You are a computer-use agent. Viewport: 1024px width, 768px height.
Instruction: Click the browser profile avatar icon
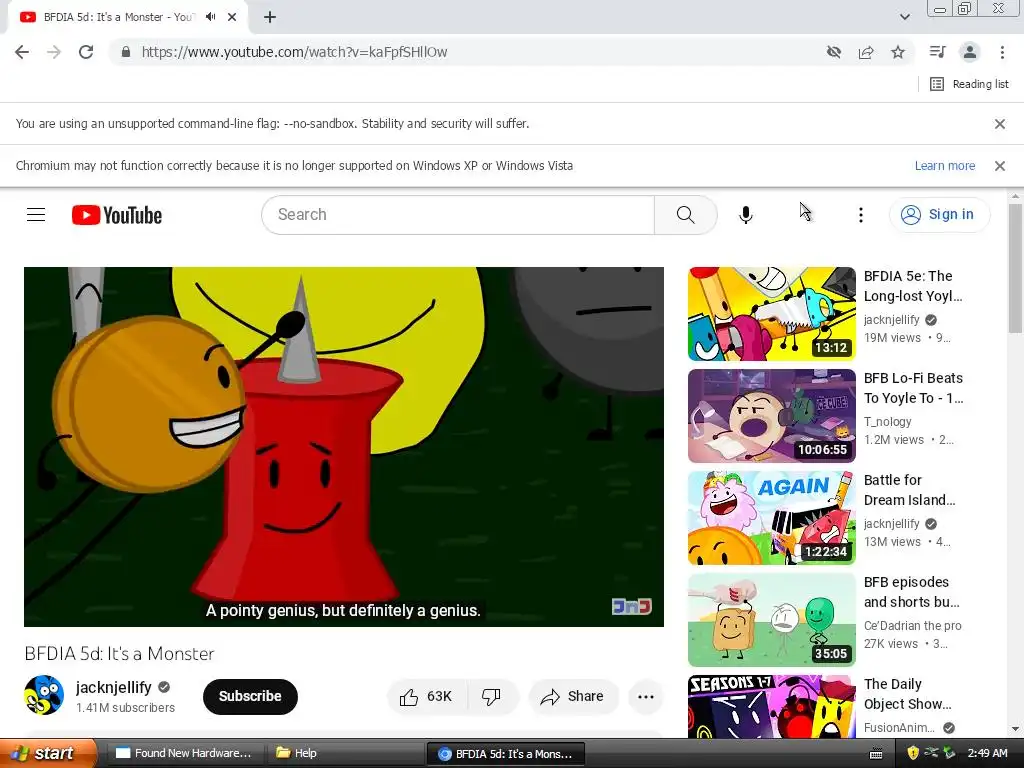(x=970, y=52)
